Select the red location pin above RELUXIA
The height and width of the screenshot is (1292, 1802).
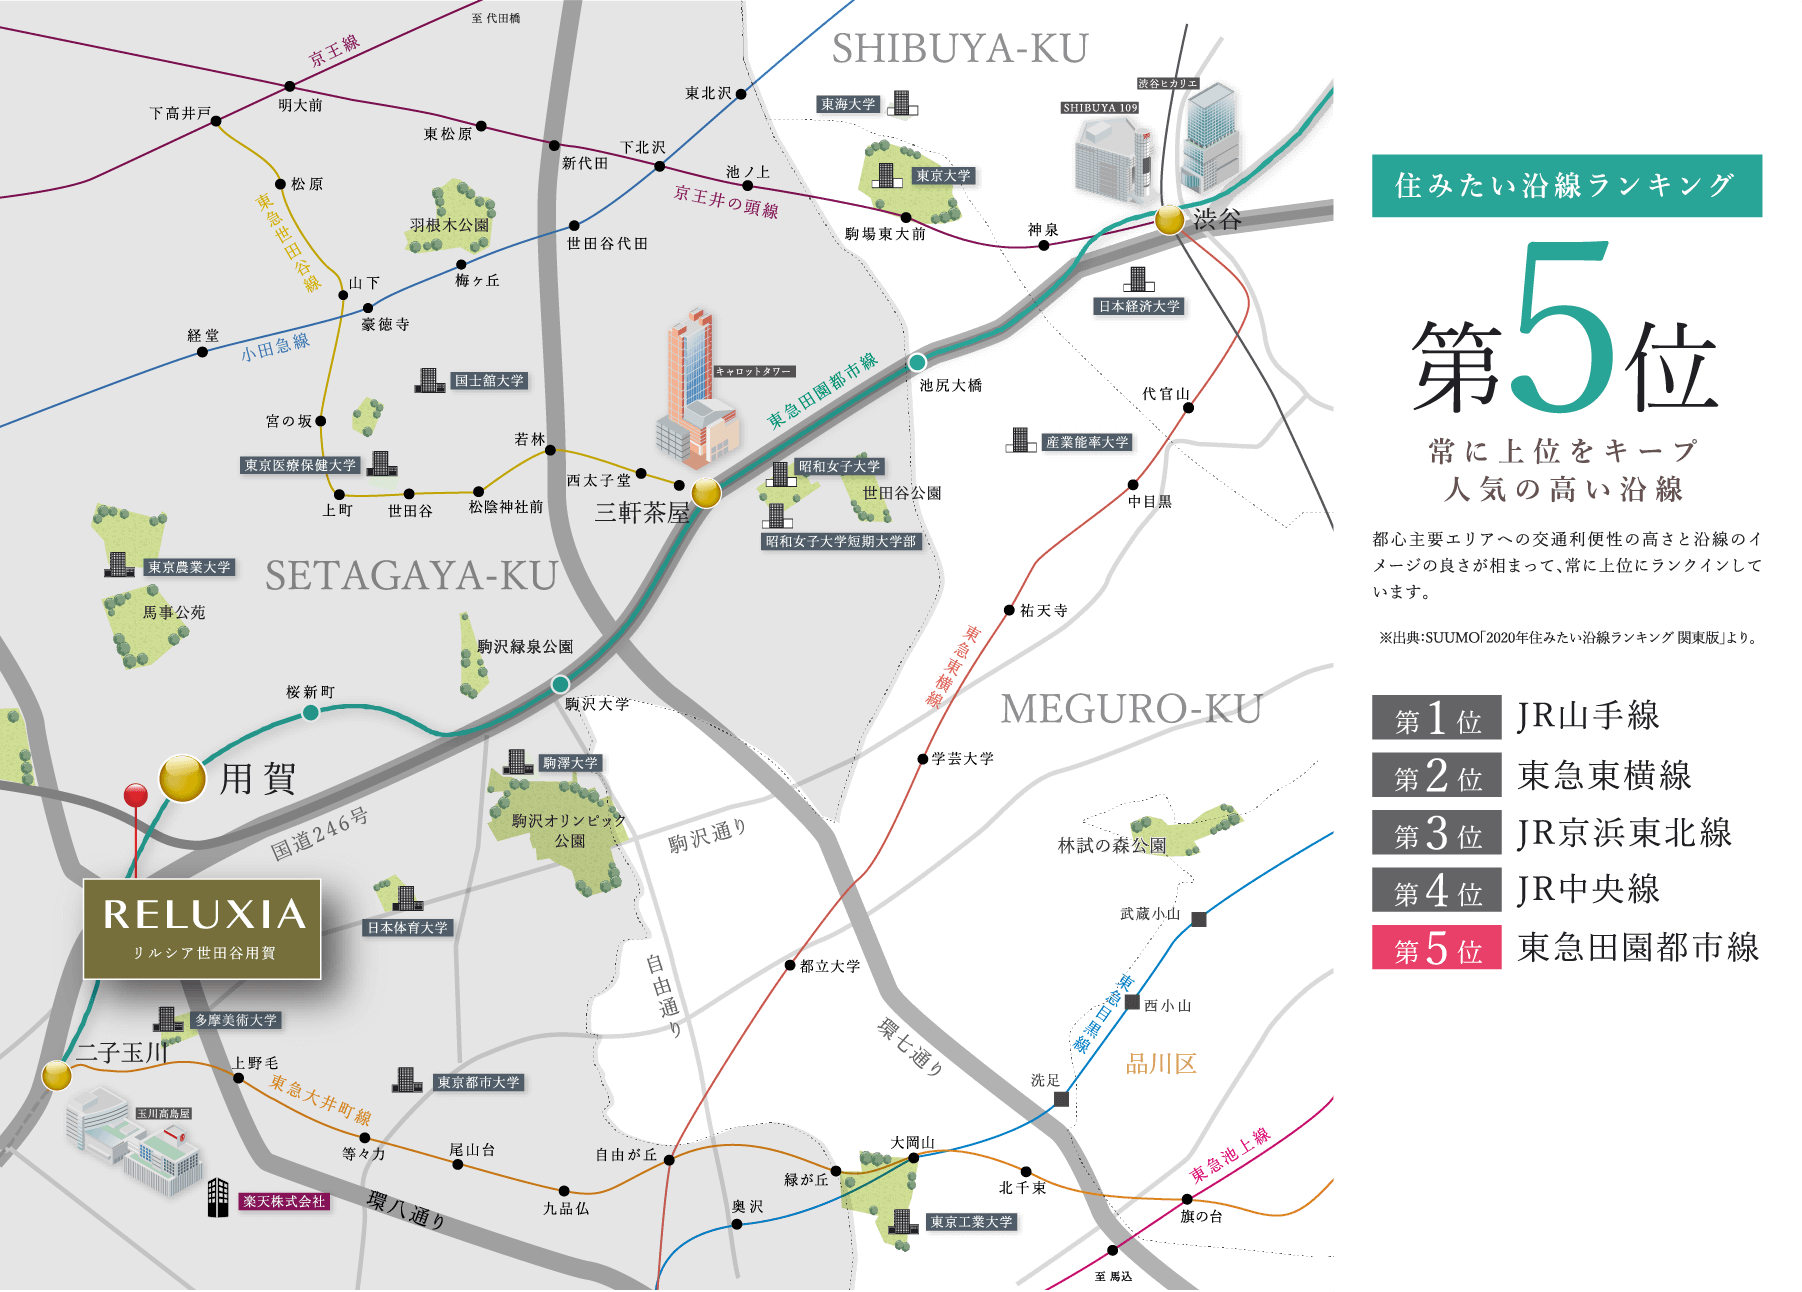coord(135,796)
